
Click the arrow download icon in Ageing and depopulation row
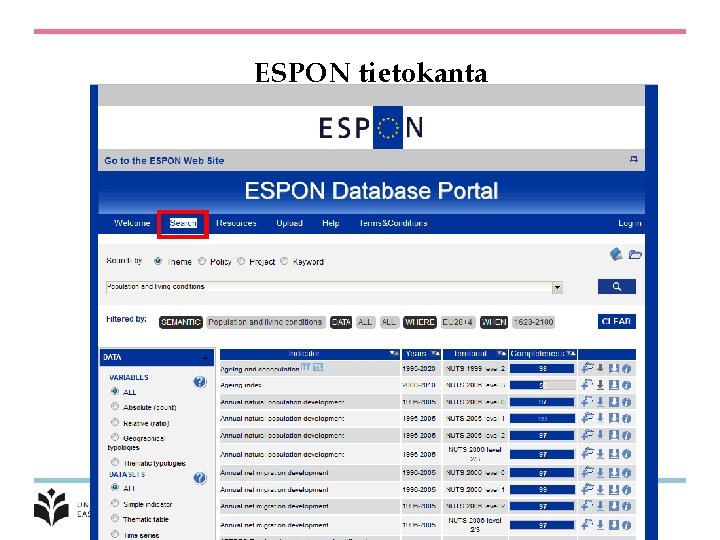point(600,368)
